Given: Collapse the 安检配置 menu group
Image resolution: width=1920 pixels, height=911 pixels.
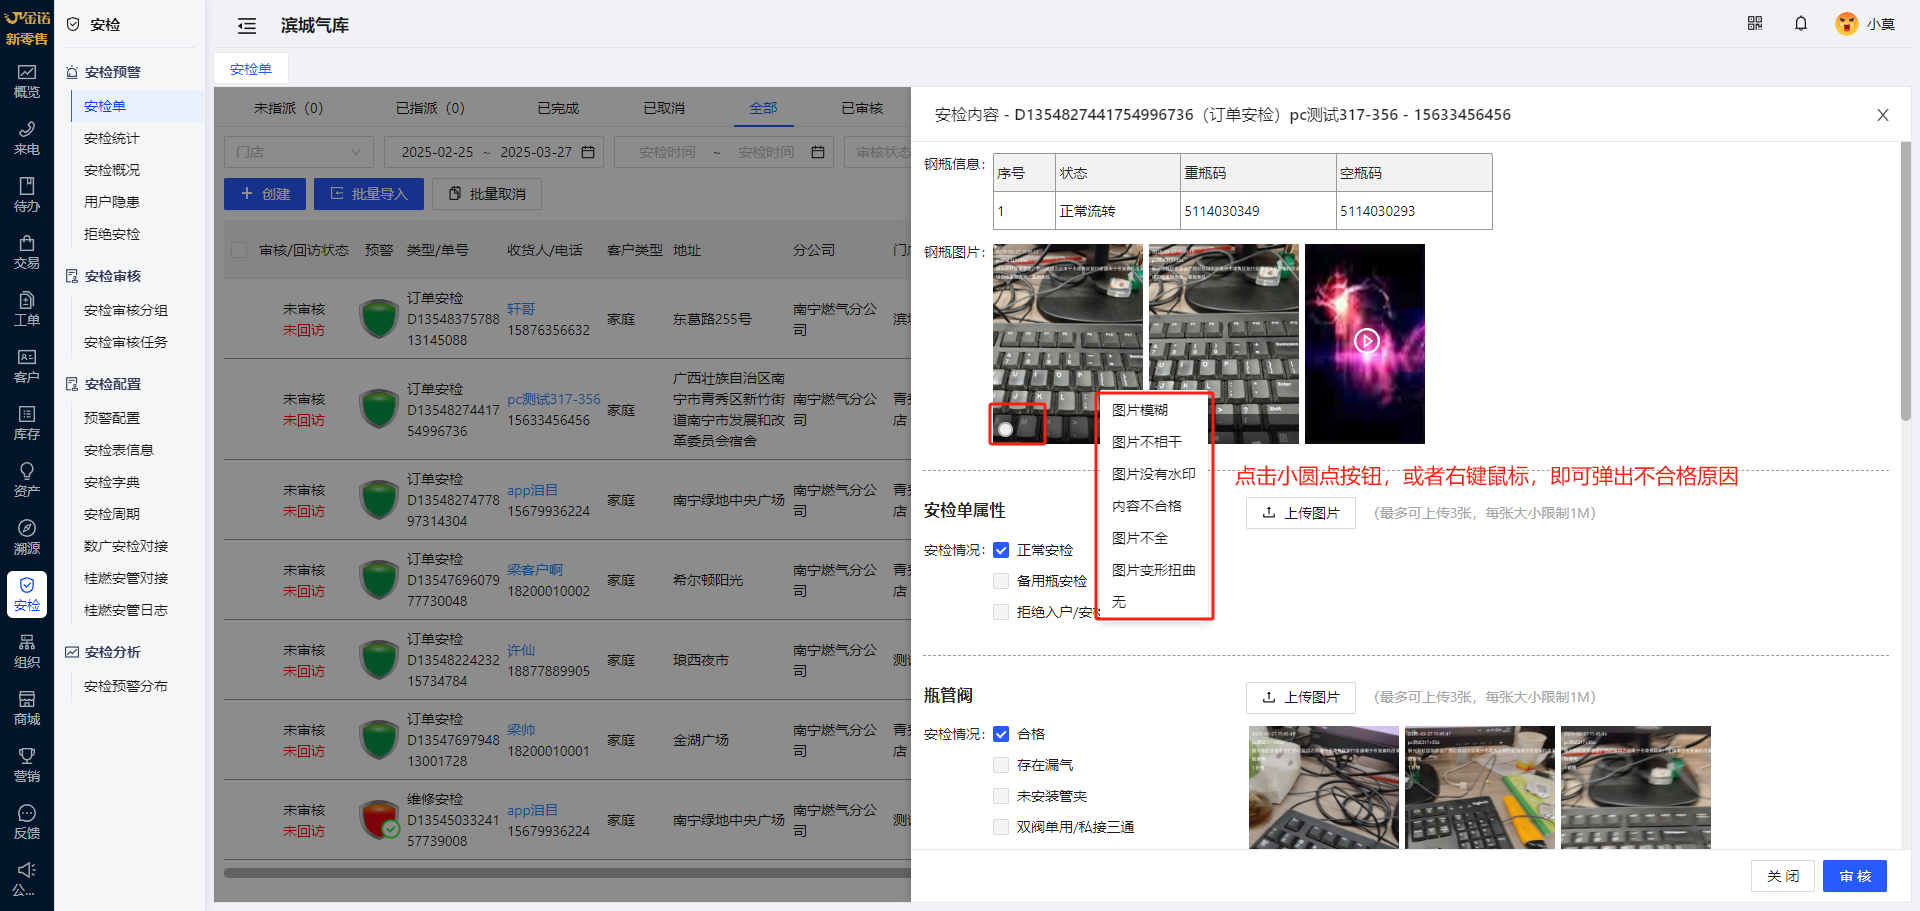Looking at the screenshot, I should coord(112,384).
